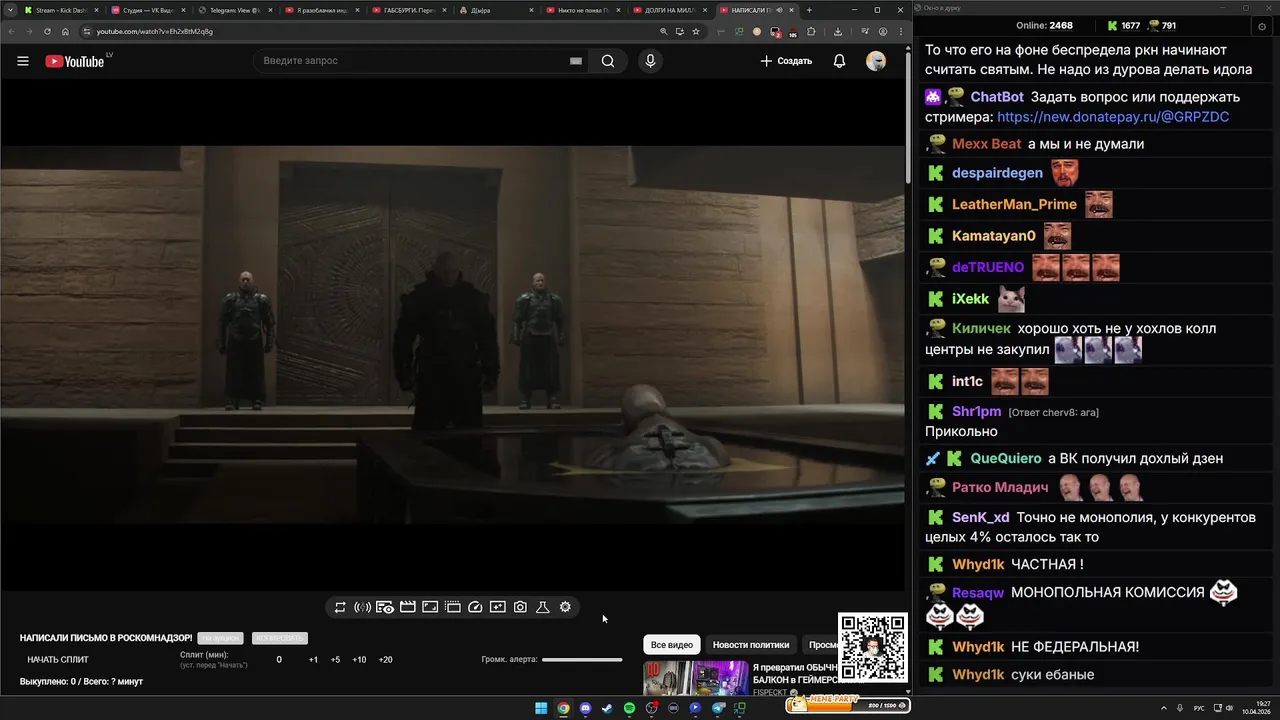Open a new browser tab with plus

point(810,10)
